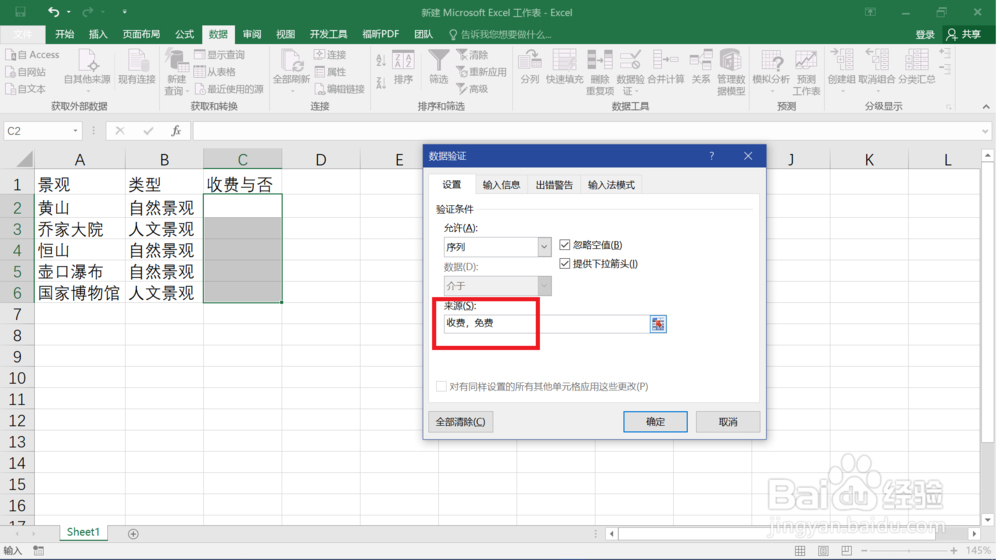Click the Undo arrow icon
Screen dimensions: 1000x560
click(x=54, y=11)
